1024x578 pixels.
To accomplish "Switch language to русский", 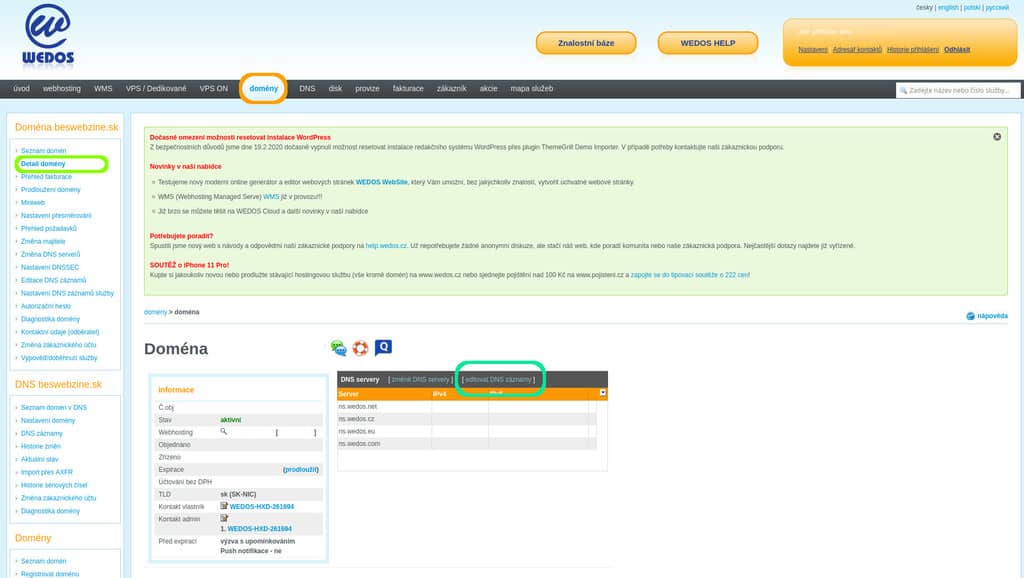I will point(997,8).
